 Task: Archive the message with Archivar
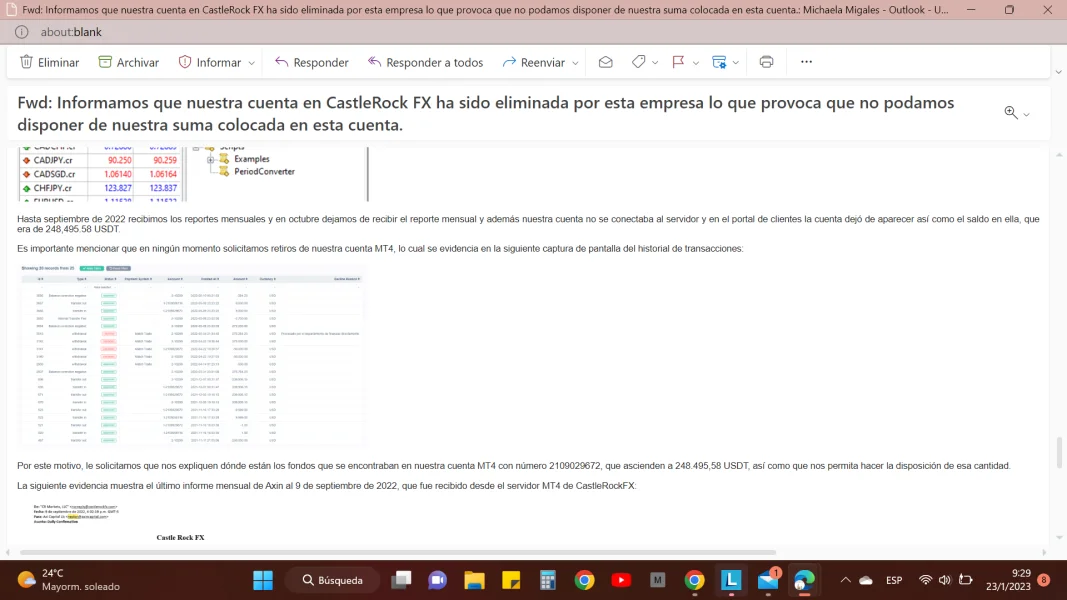(129, 62)
